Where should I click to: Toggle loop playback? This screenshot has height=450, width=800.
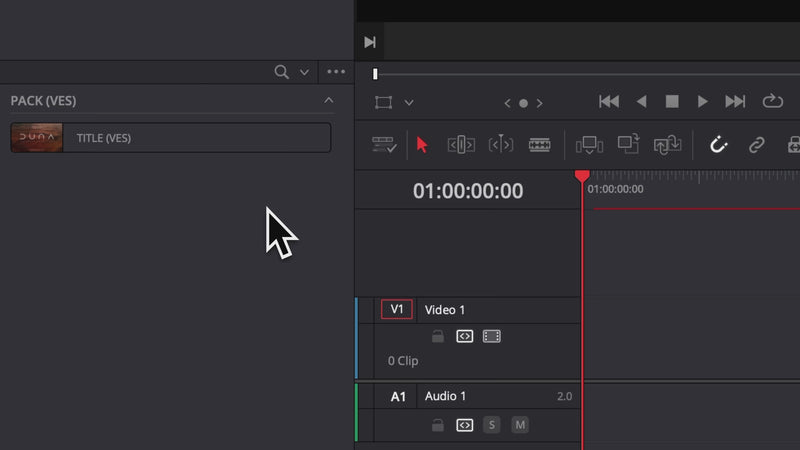pyautogui.click(x=772, y=101)
